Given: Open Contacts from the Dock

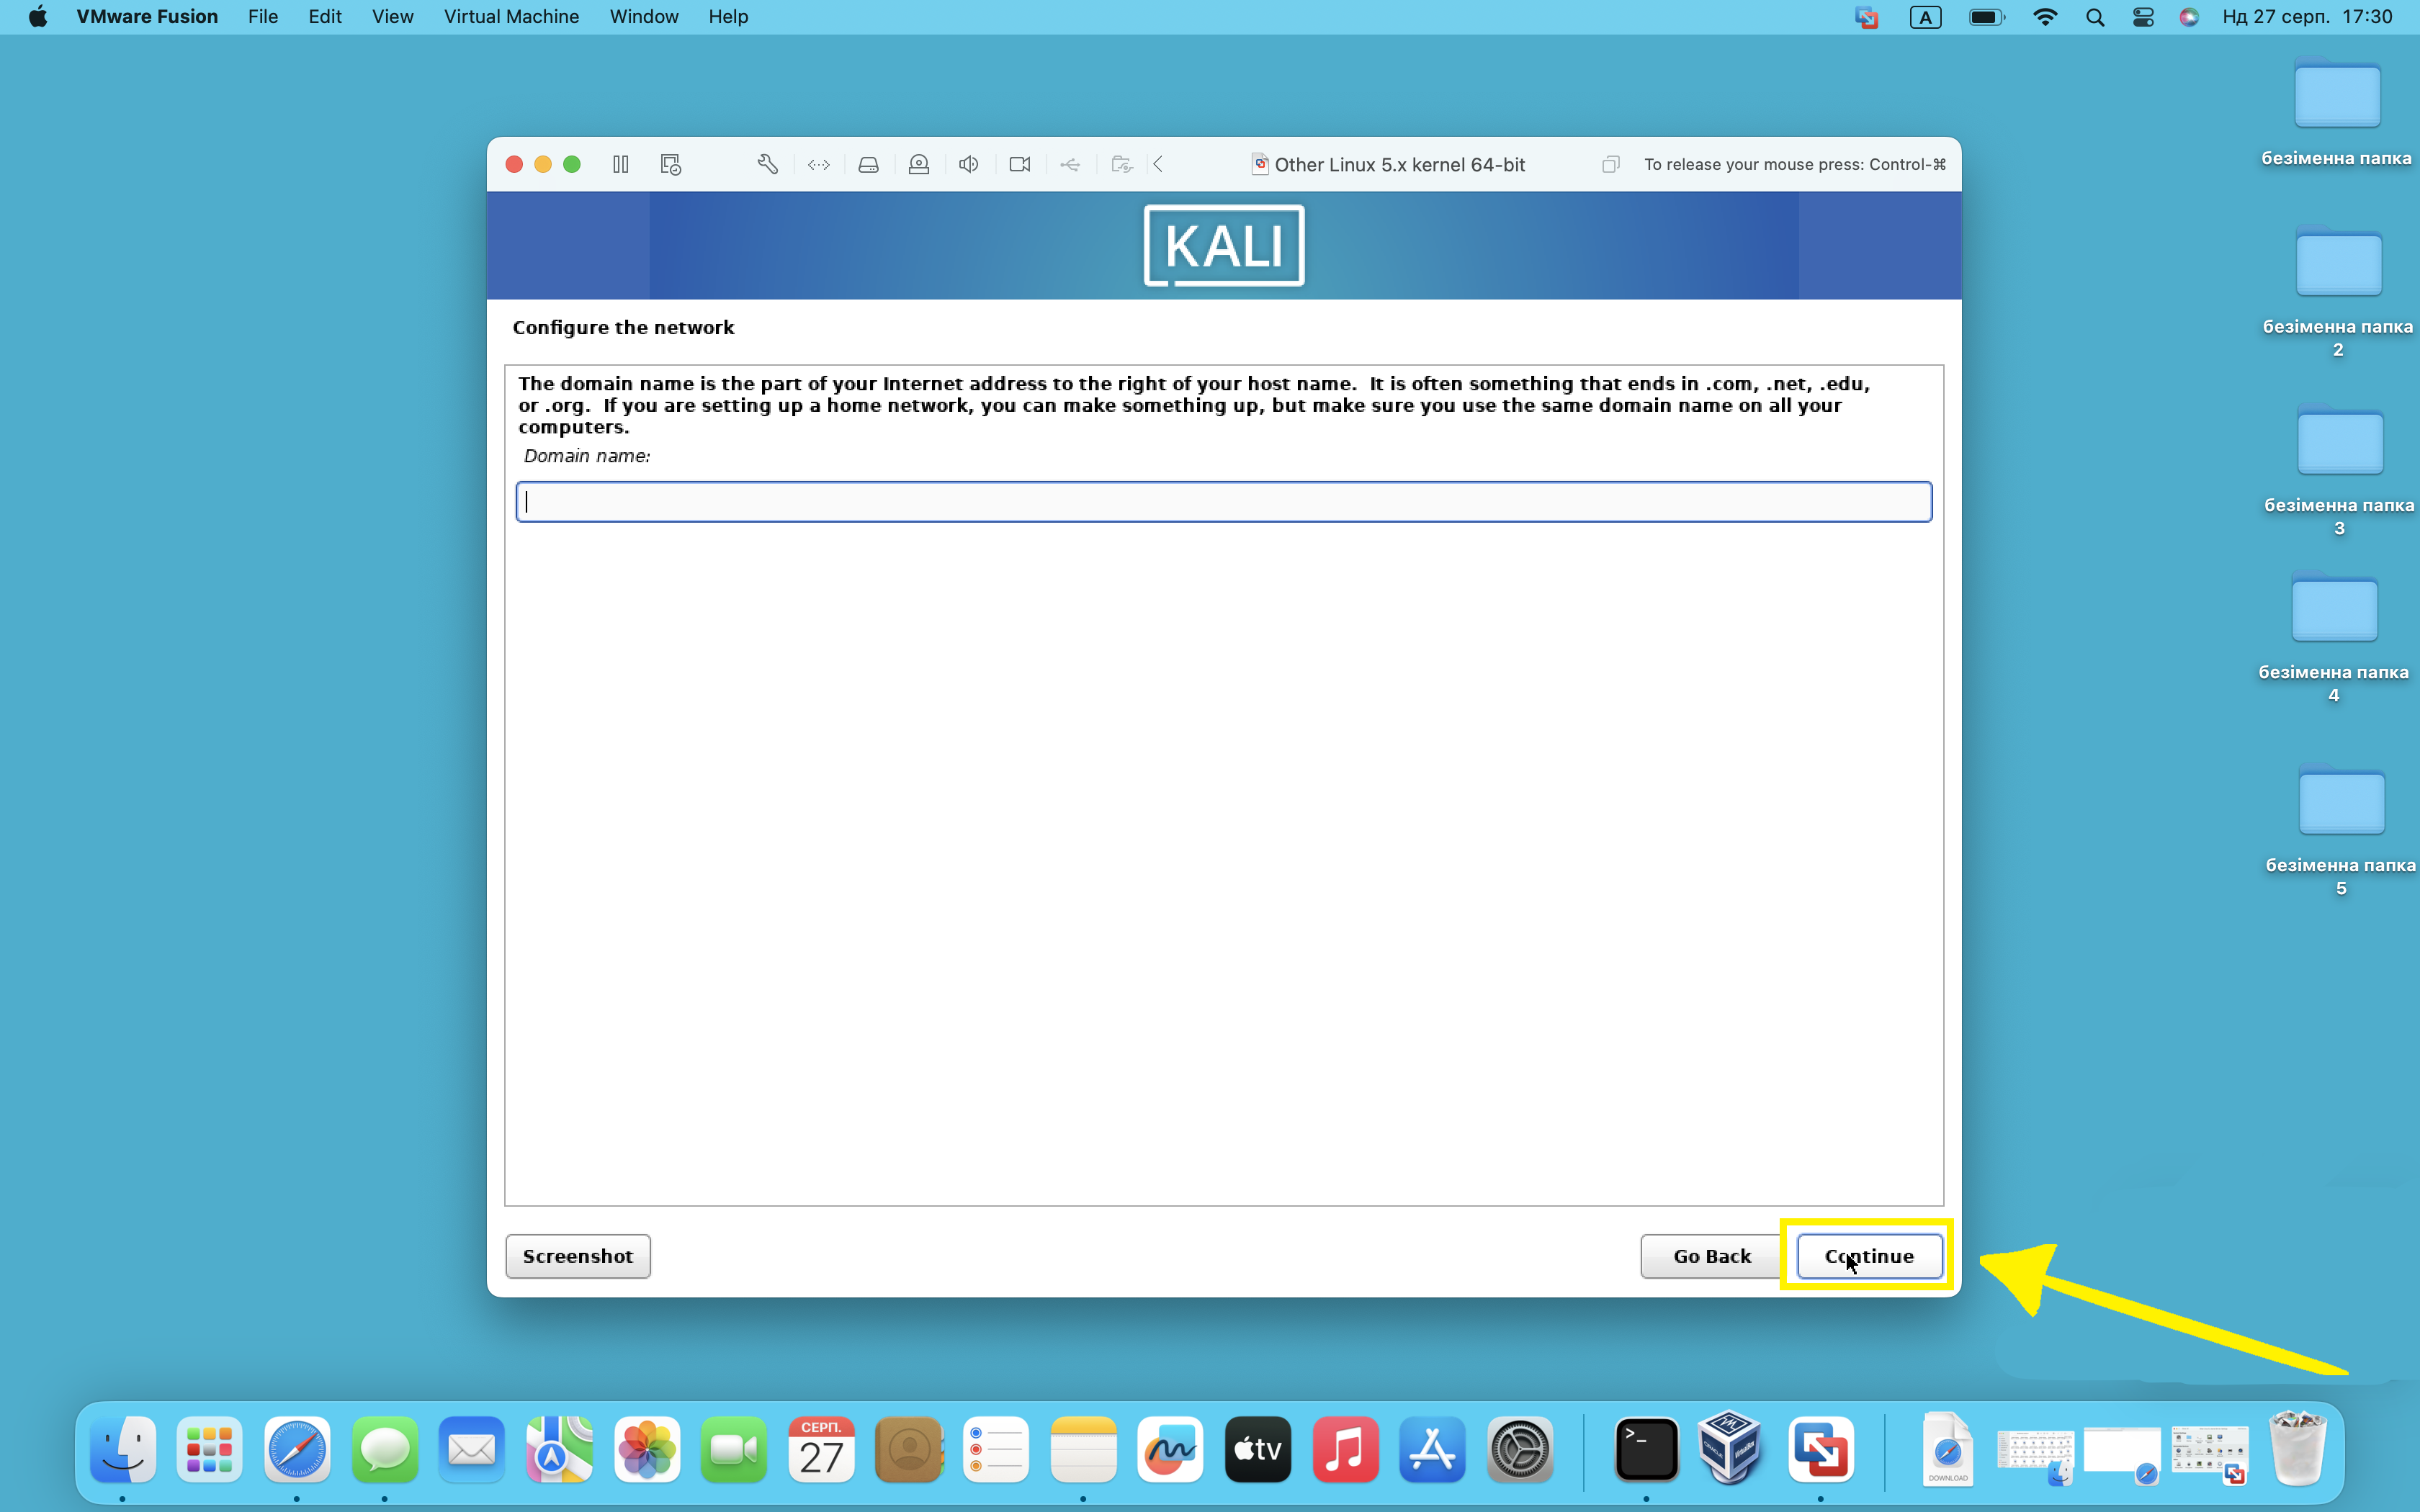Looking at the screenshot, I should pos(909,1449).
